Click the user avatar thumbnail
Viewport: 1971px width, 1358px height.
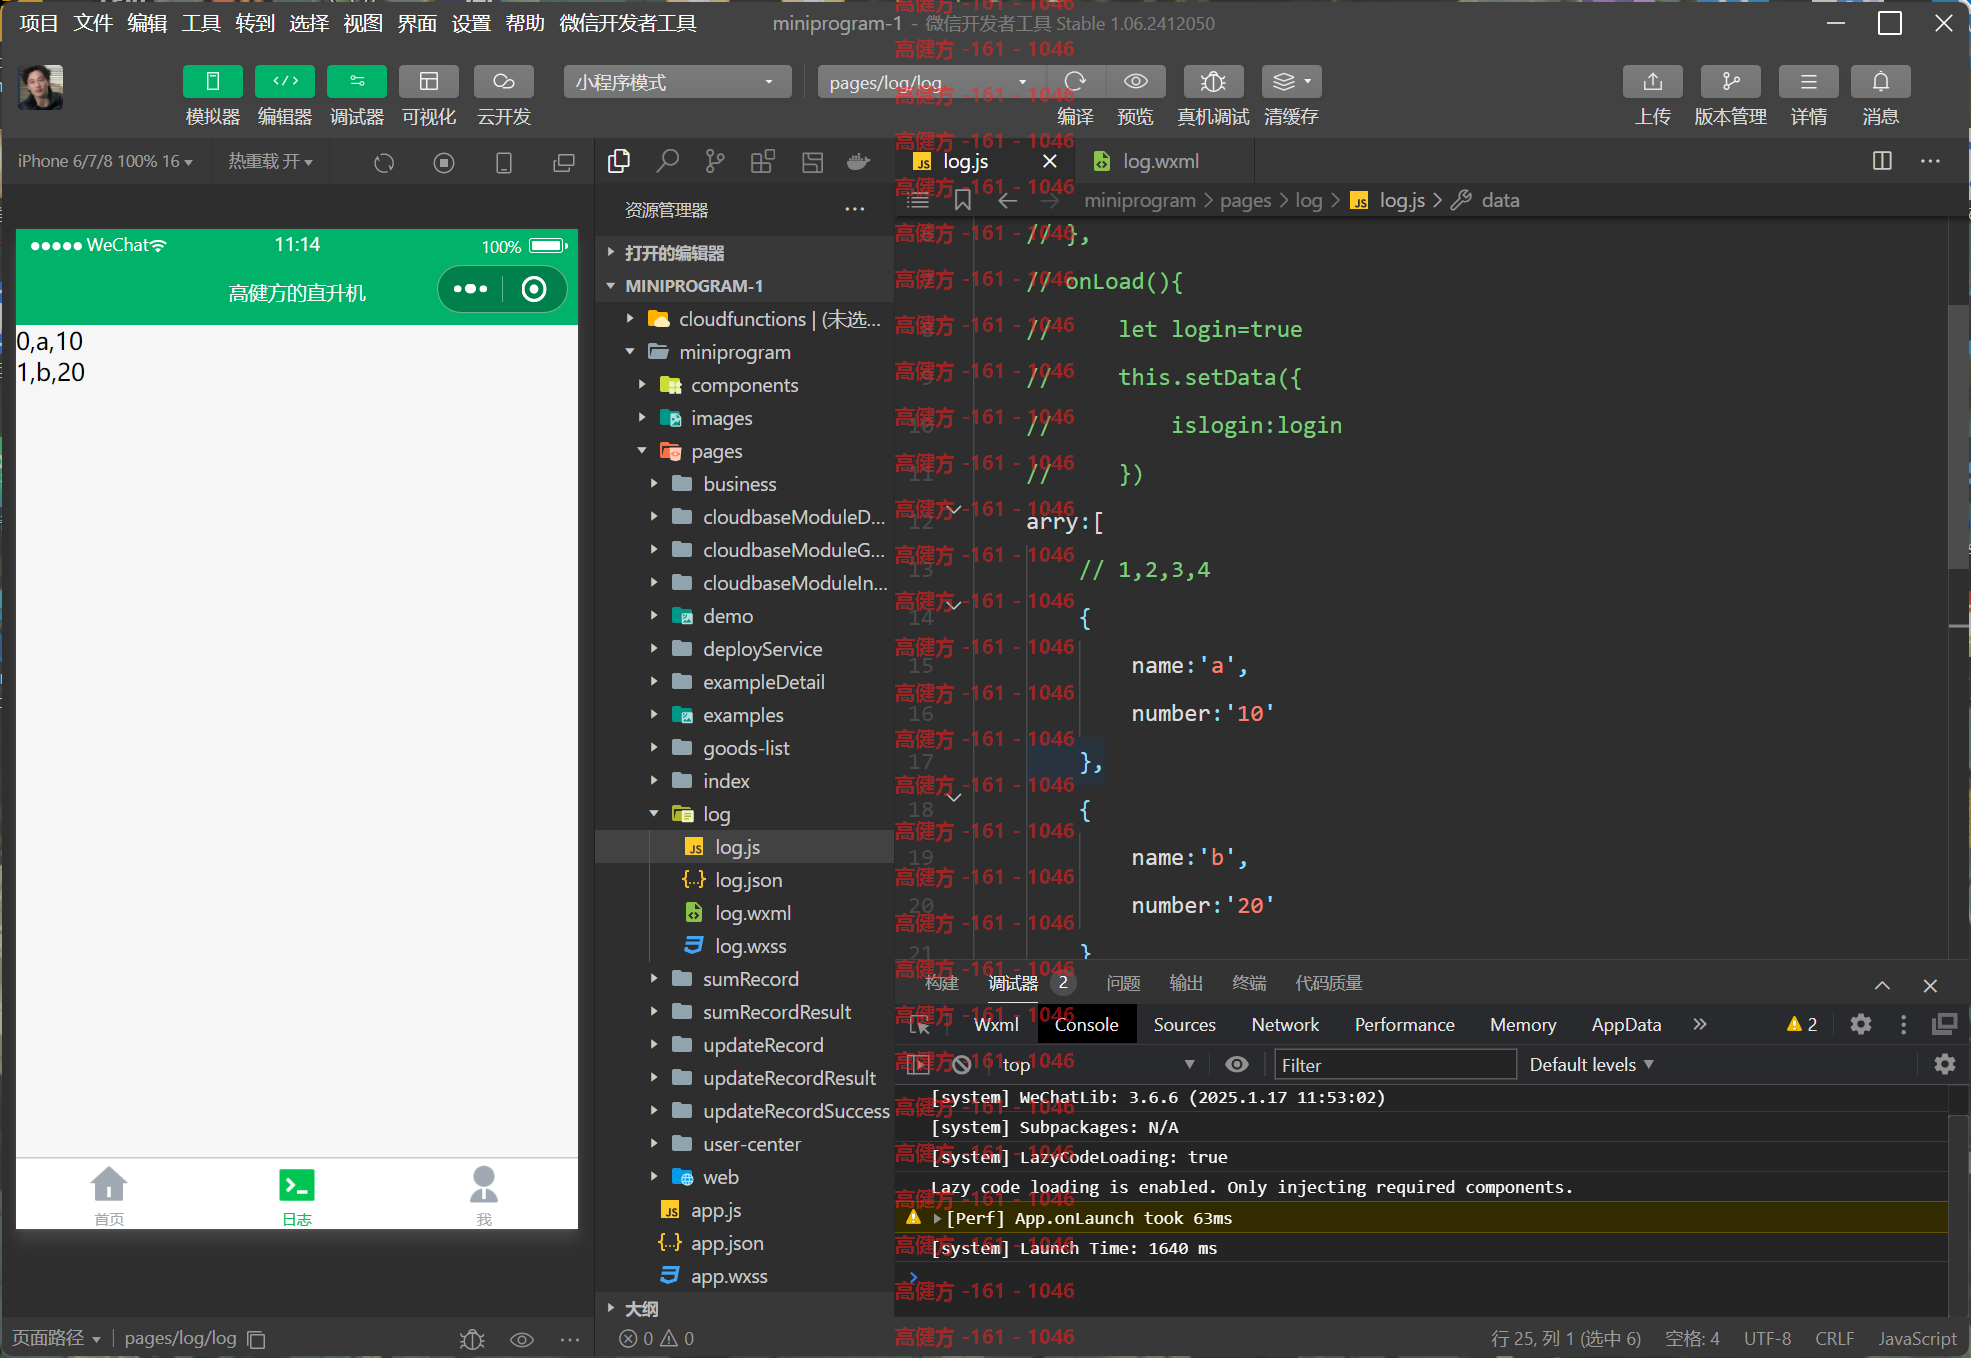(x=41, y=87)
